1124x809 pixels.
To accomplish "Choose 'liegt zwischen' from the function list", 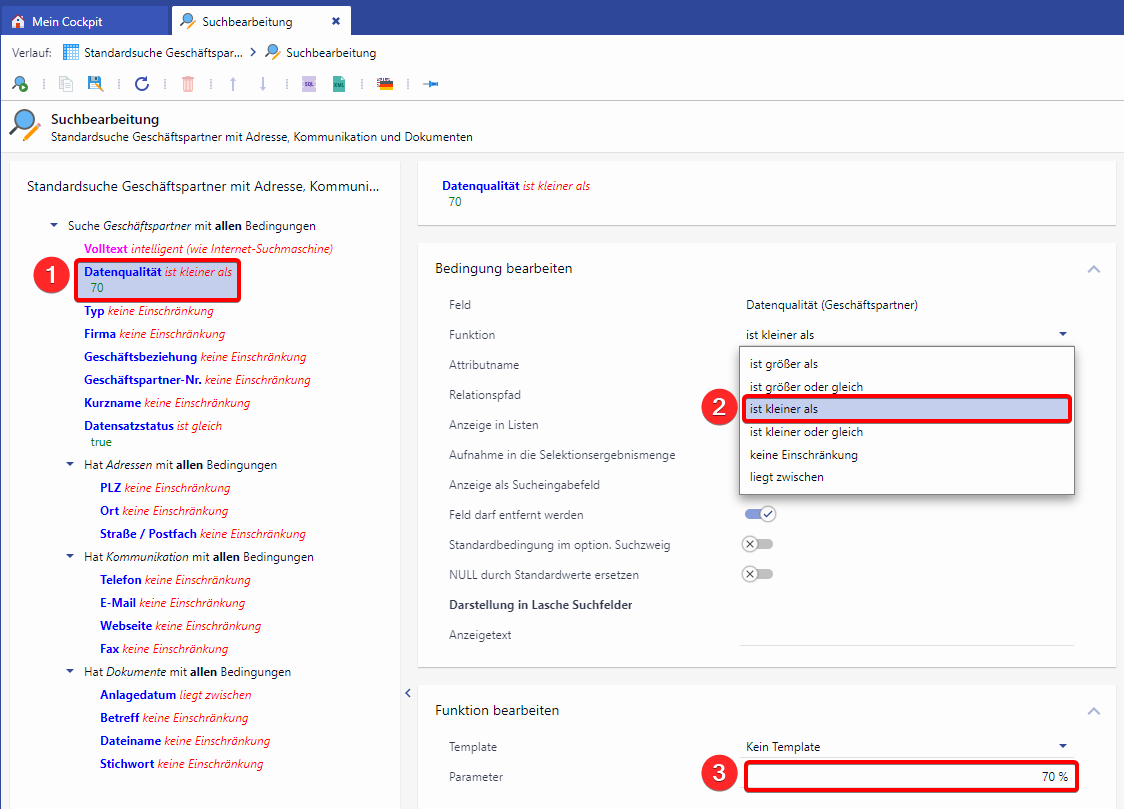I will (x=786, y=477).
